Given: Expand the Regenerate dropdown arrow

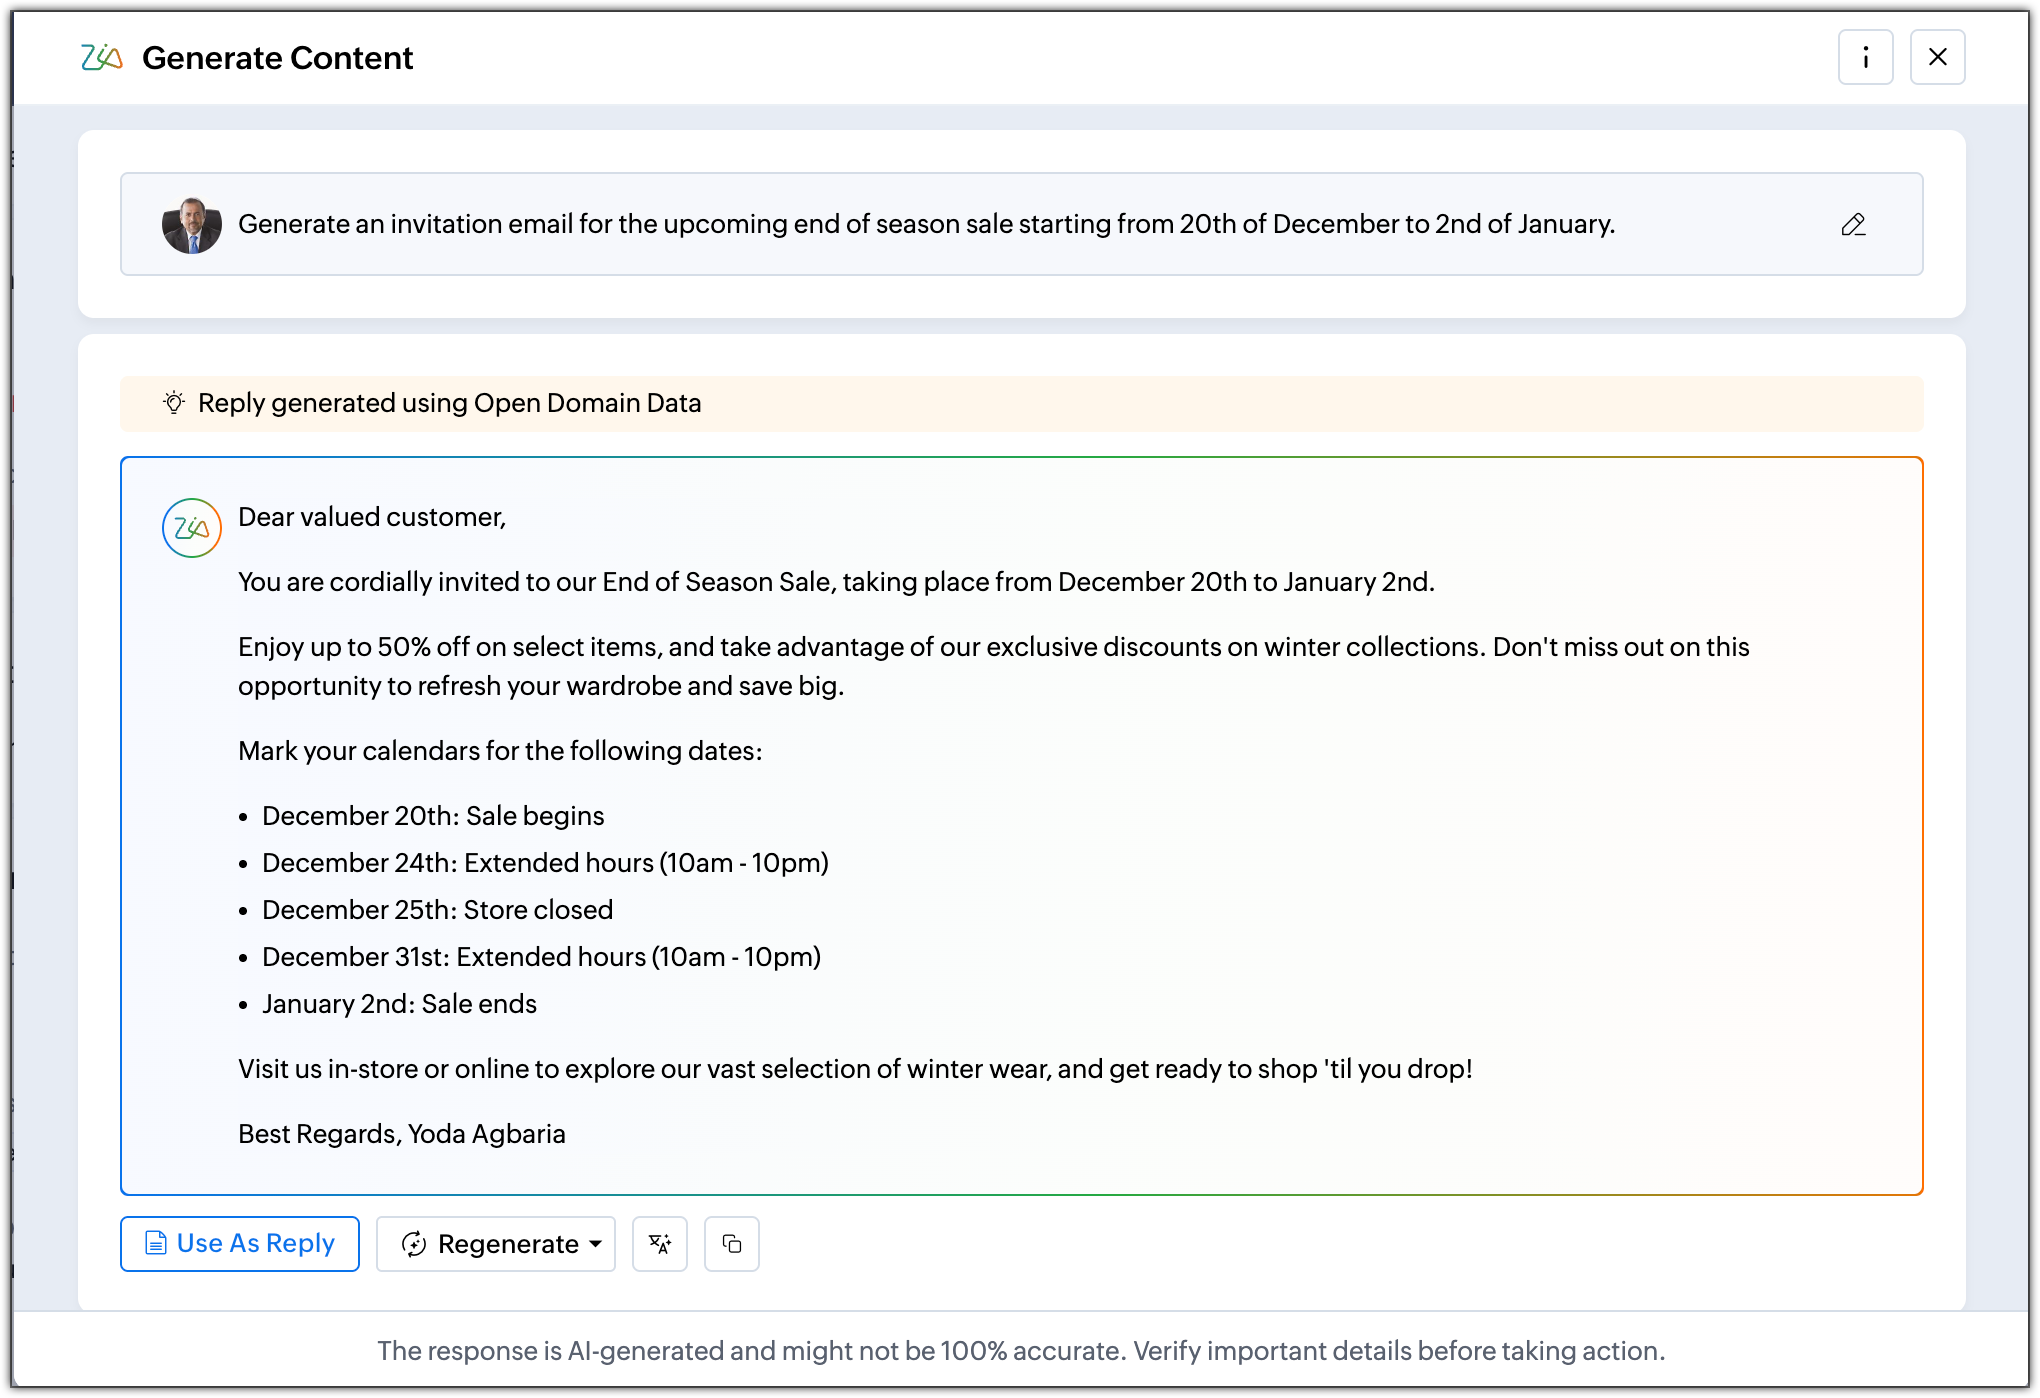Looking at the screenshot, I should 596,1244.
